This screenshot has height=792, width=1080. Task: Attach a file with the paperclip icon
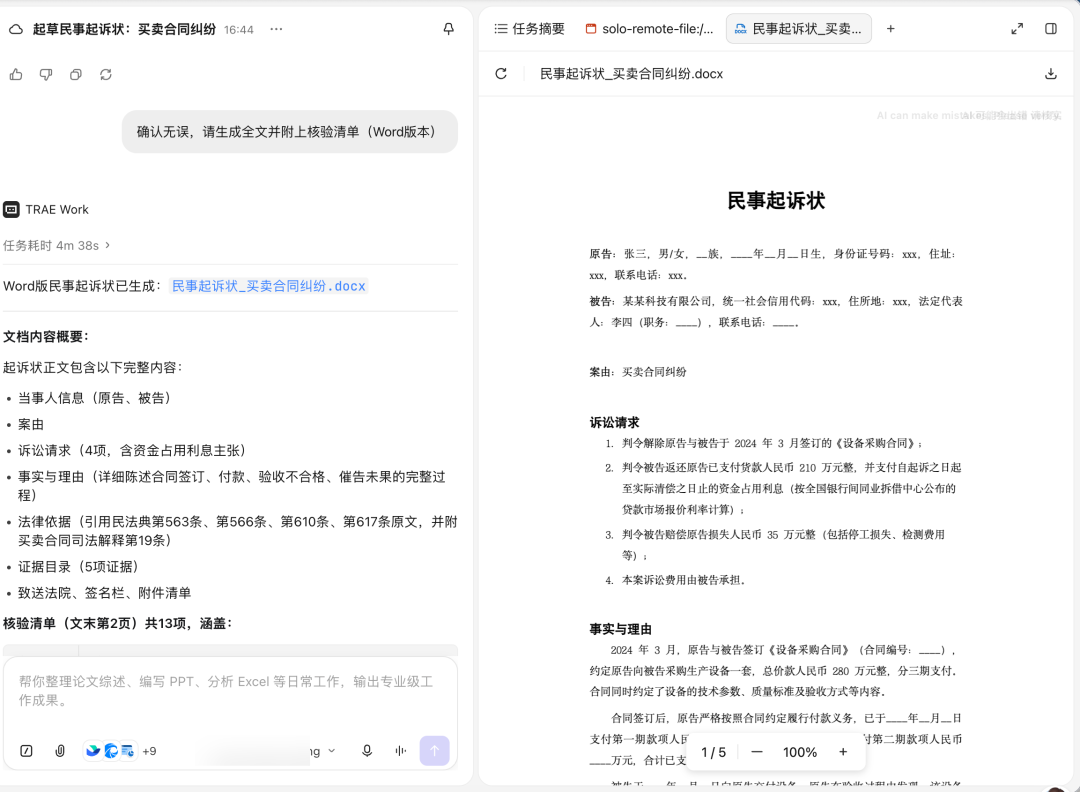pos(60,751)
